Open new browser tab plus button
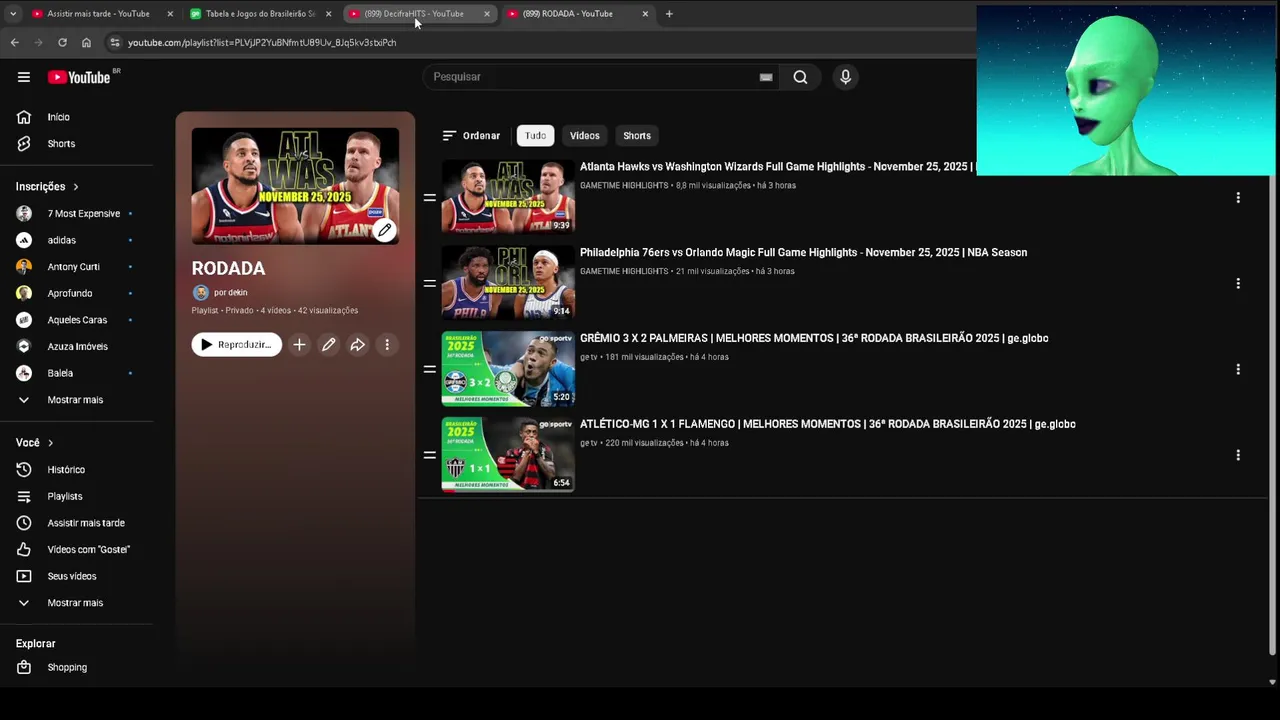 pyautogui.click(x=669, y=14)
